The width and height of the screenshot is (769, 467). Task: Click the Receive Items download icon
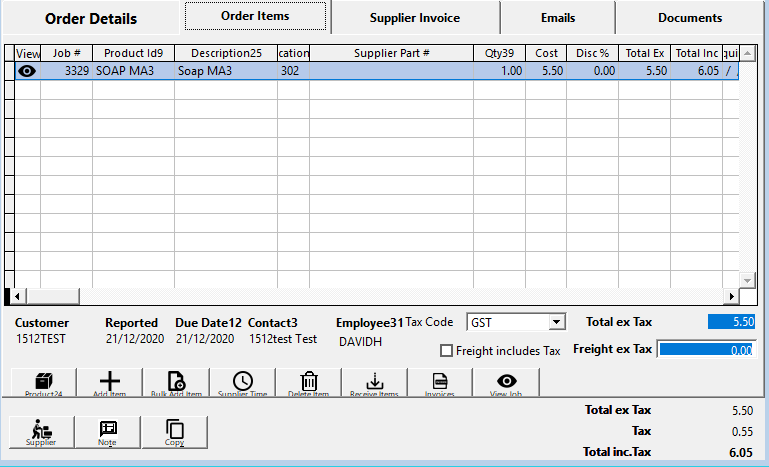375,383
